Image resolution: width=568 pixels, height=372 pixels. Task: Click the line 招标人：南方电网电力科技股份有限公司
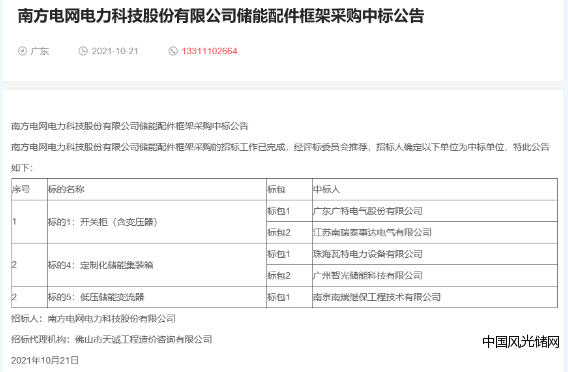tap(93, 318)
